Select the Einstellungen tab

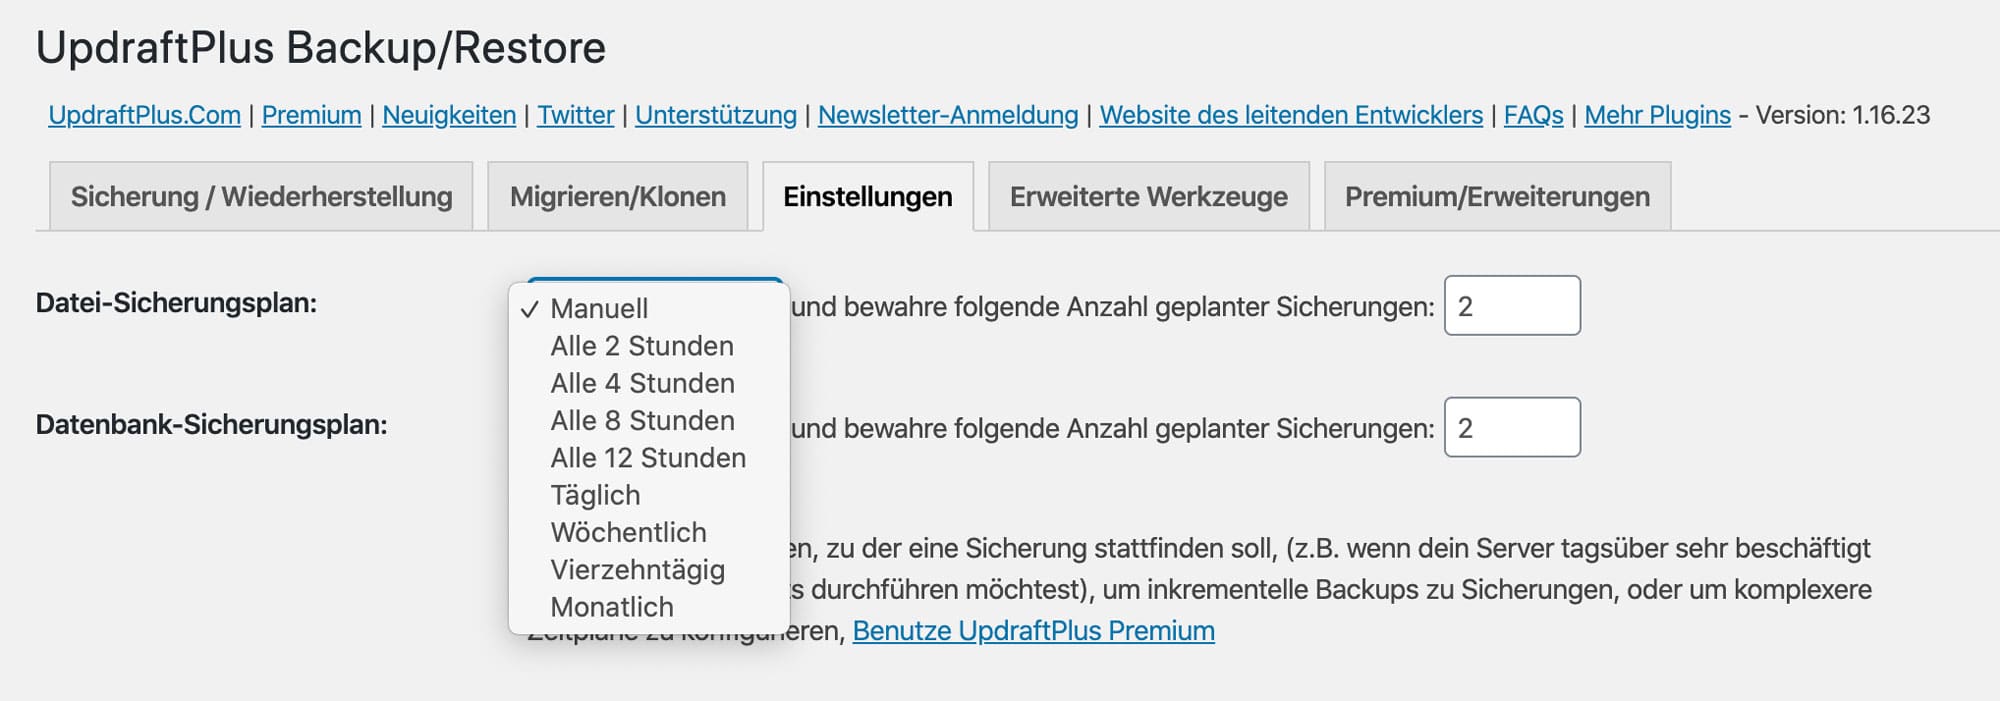click(x=868, y=196)
